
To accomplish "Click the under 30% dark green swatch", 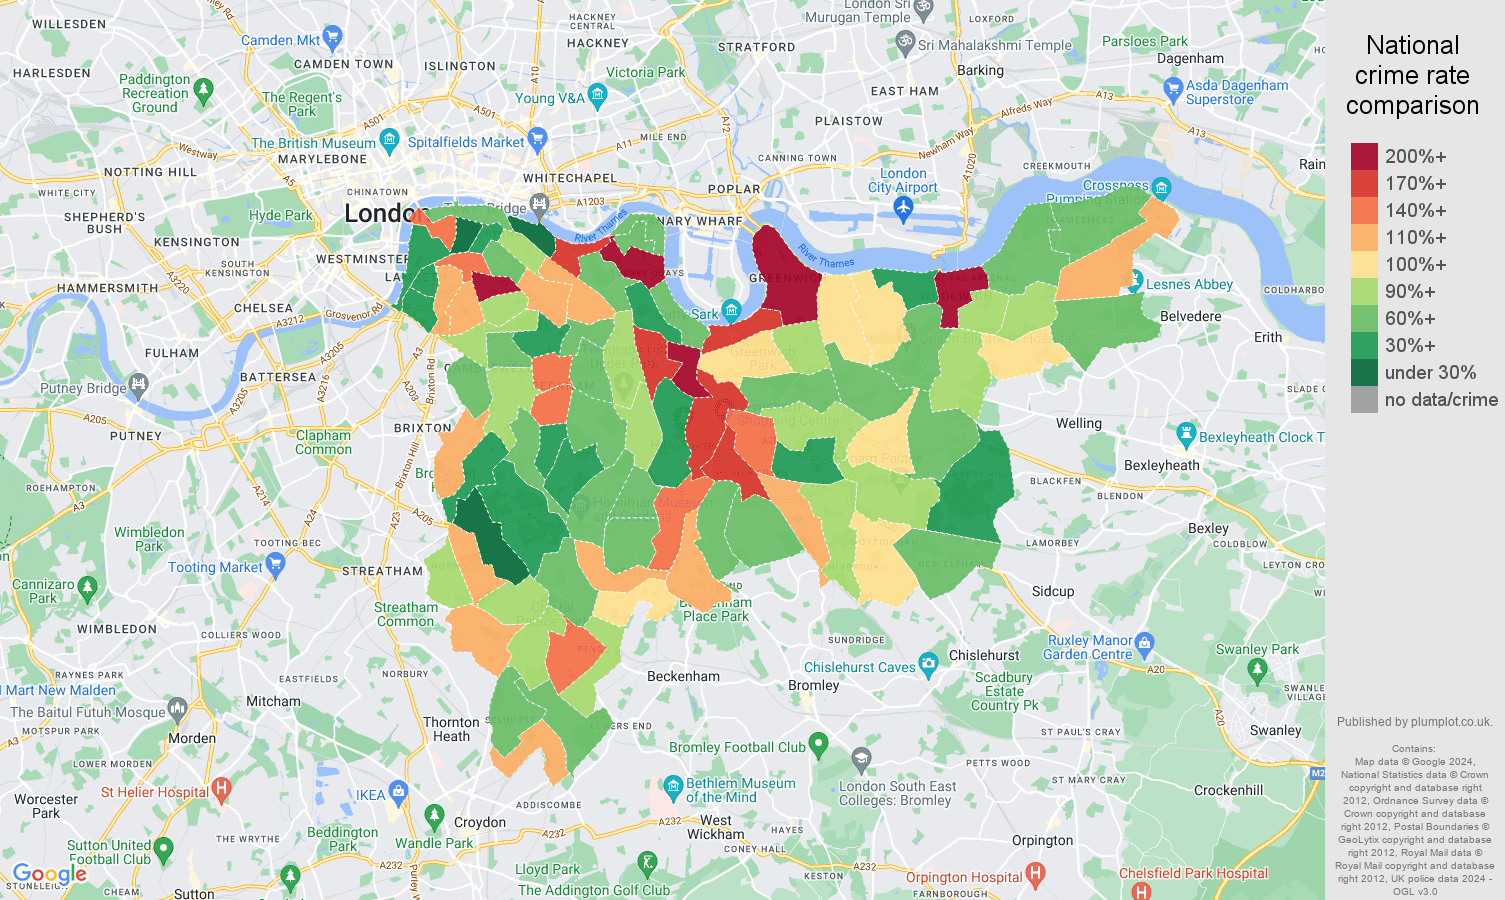I will pyautogui.click(x=1364, y=372).
